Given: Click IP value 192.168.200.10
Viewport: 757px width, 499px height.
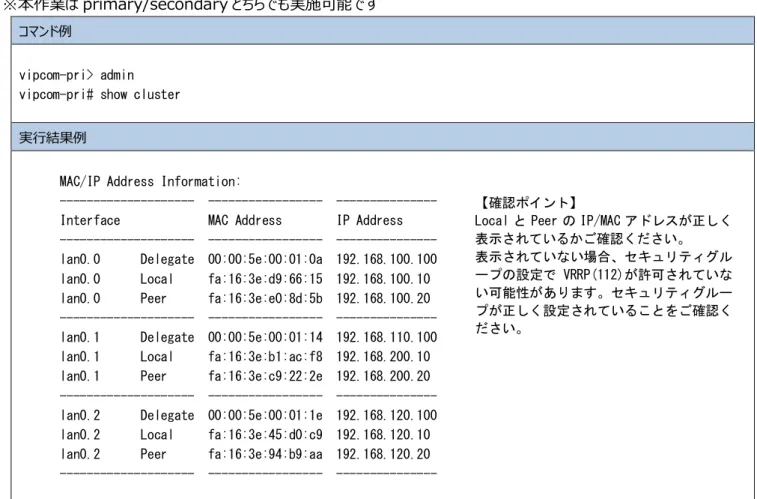Looking at the screenshot, I should pos(383,357).
